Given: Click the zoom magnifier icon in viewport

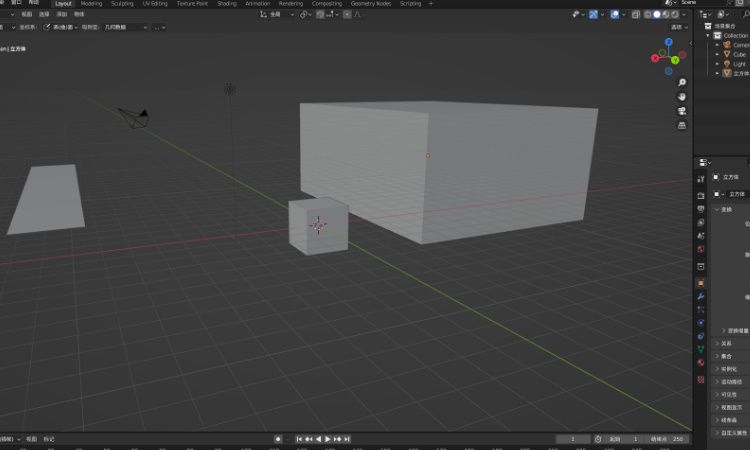Looking at the screenshot, I should pos(682,82).
